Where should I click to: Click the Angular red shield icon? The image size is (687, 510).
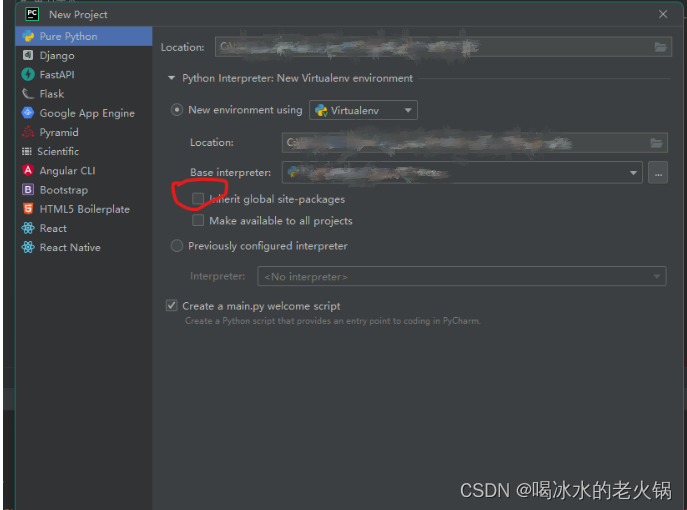point(28,170)
